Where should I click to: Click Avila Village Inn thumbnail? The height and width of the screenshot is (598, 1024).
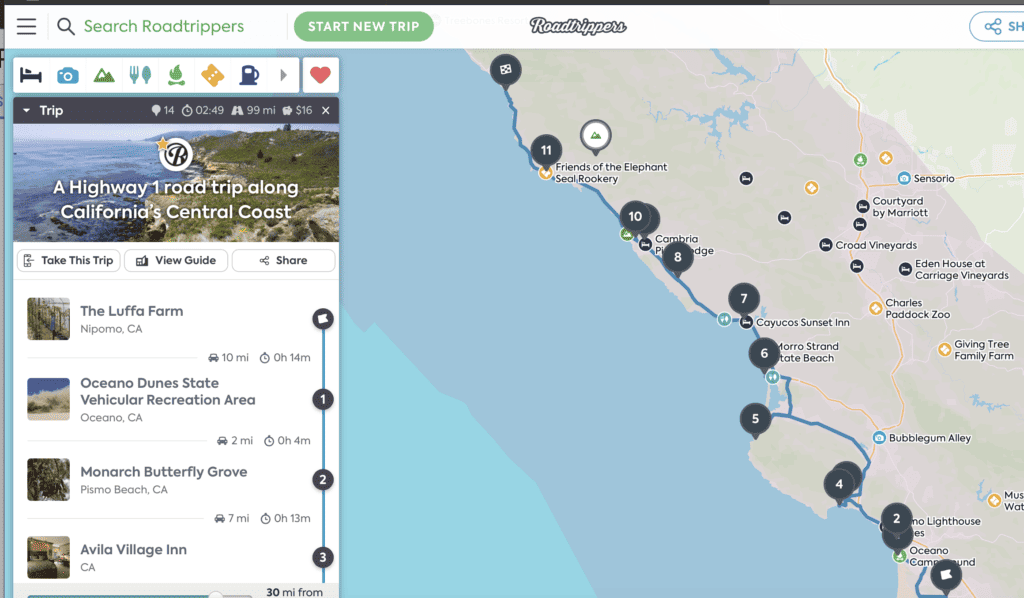click(x=48, y=557)
